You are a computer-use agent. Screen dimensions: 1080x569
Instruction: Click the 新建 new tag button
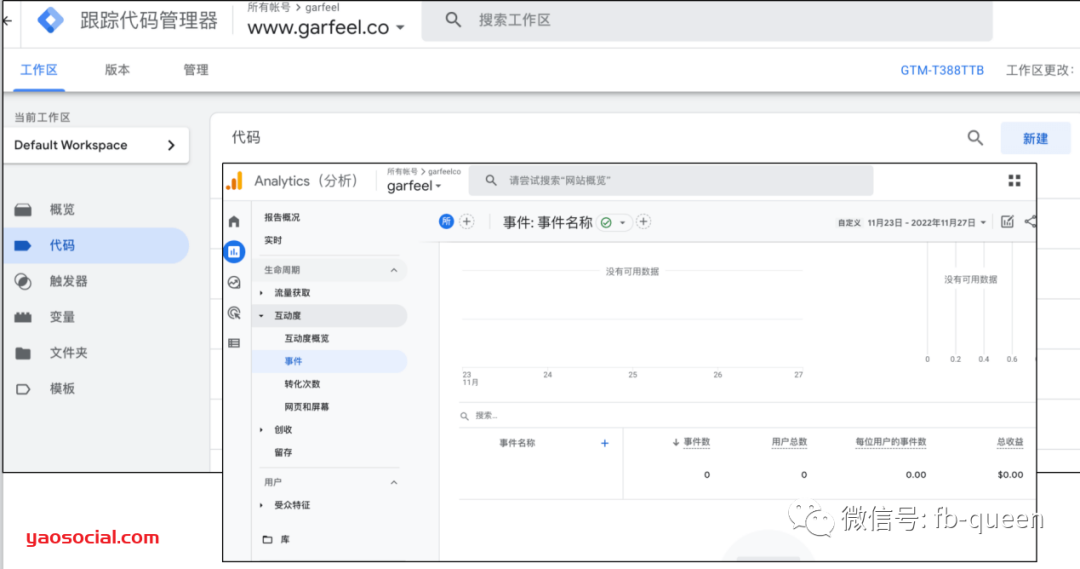(1035, 138)
